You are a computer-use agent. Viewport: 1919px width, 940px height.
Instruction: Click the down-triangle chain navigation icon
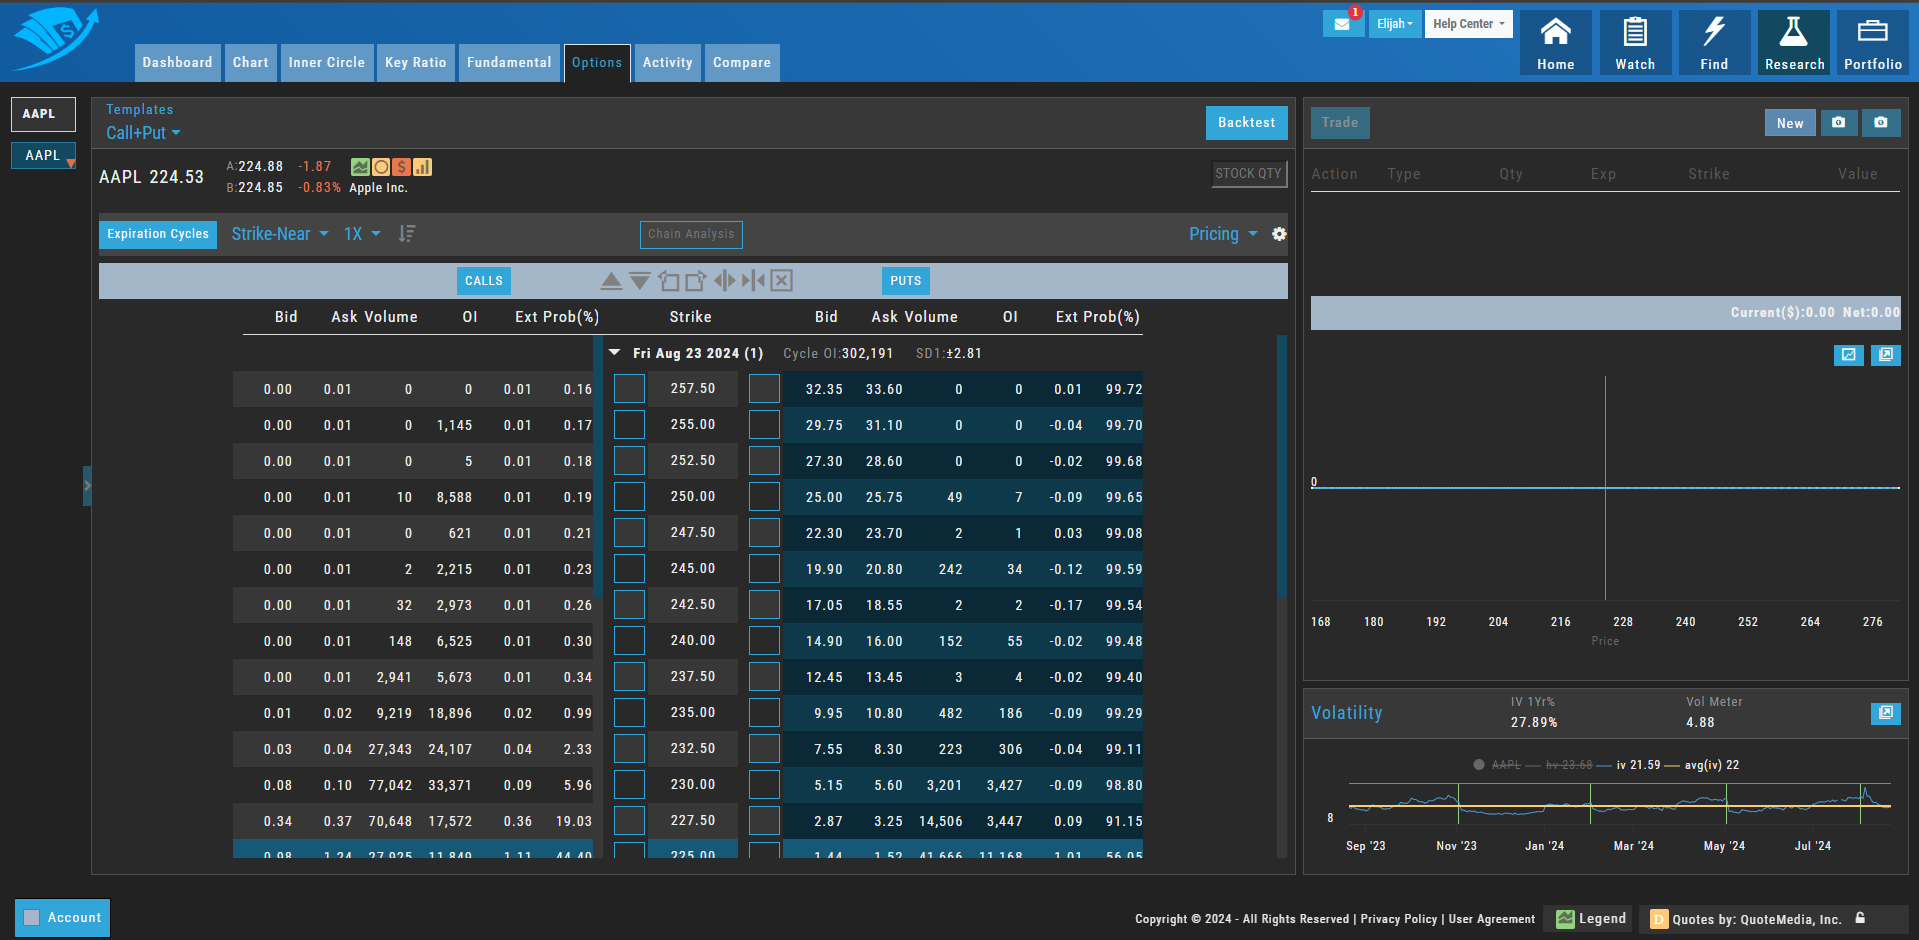point(640,281)
